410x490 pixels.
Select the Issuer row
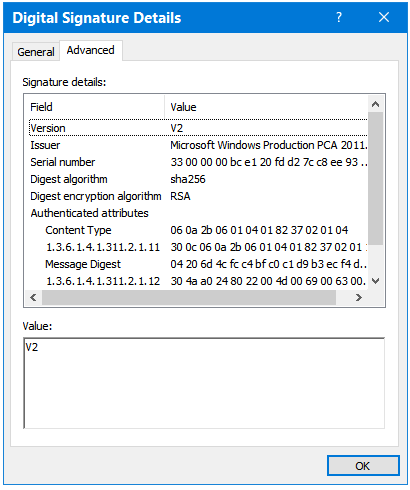[199, 145]
